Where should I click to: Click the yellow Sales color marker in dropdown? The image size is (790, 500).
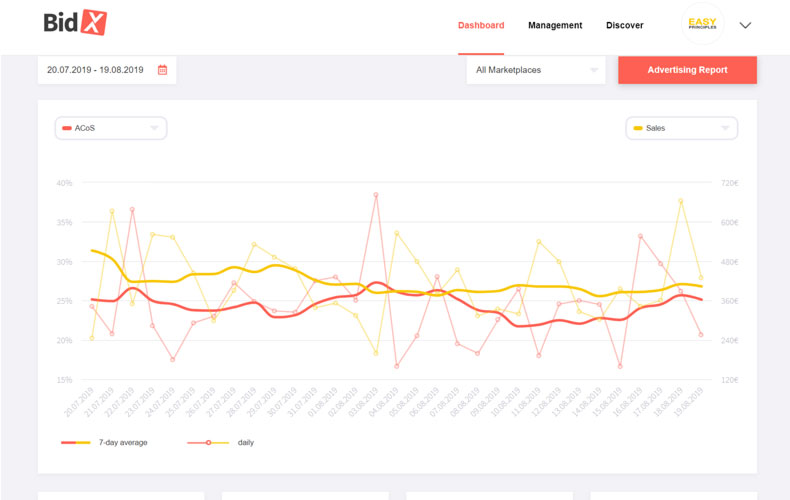(x=638, y=128)
